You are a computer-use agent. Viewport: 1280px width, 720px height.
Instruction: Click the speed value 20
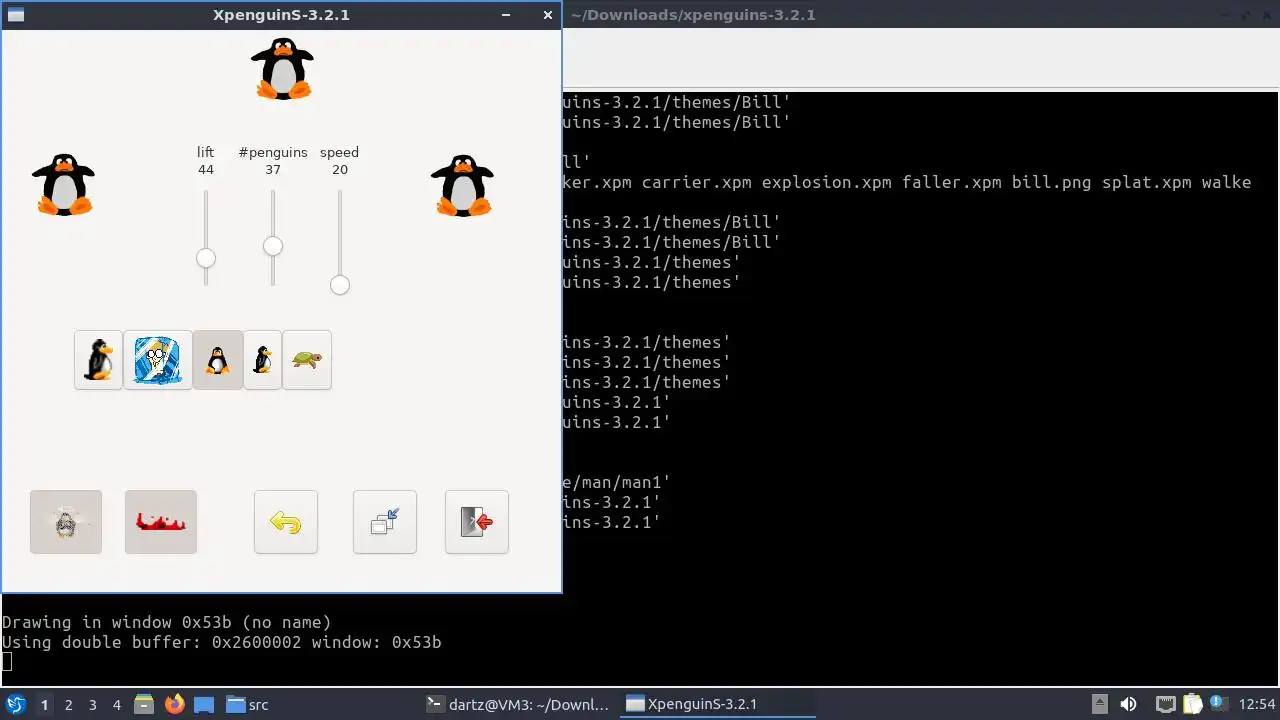click(x=340, y=170)
